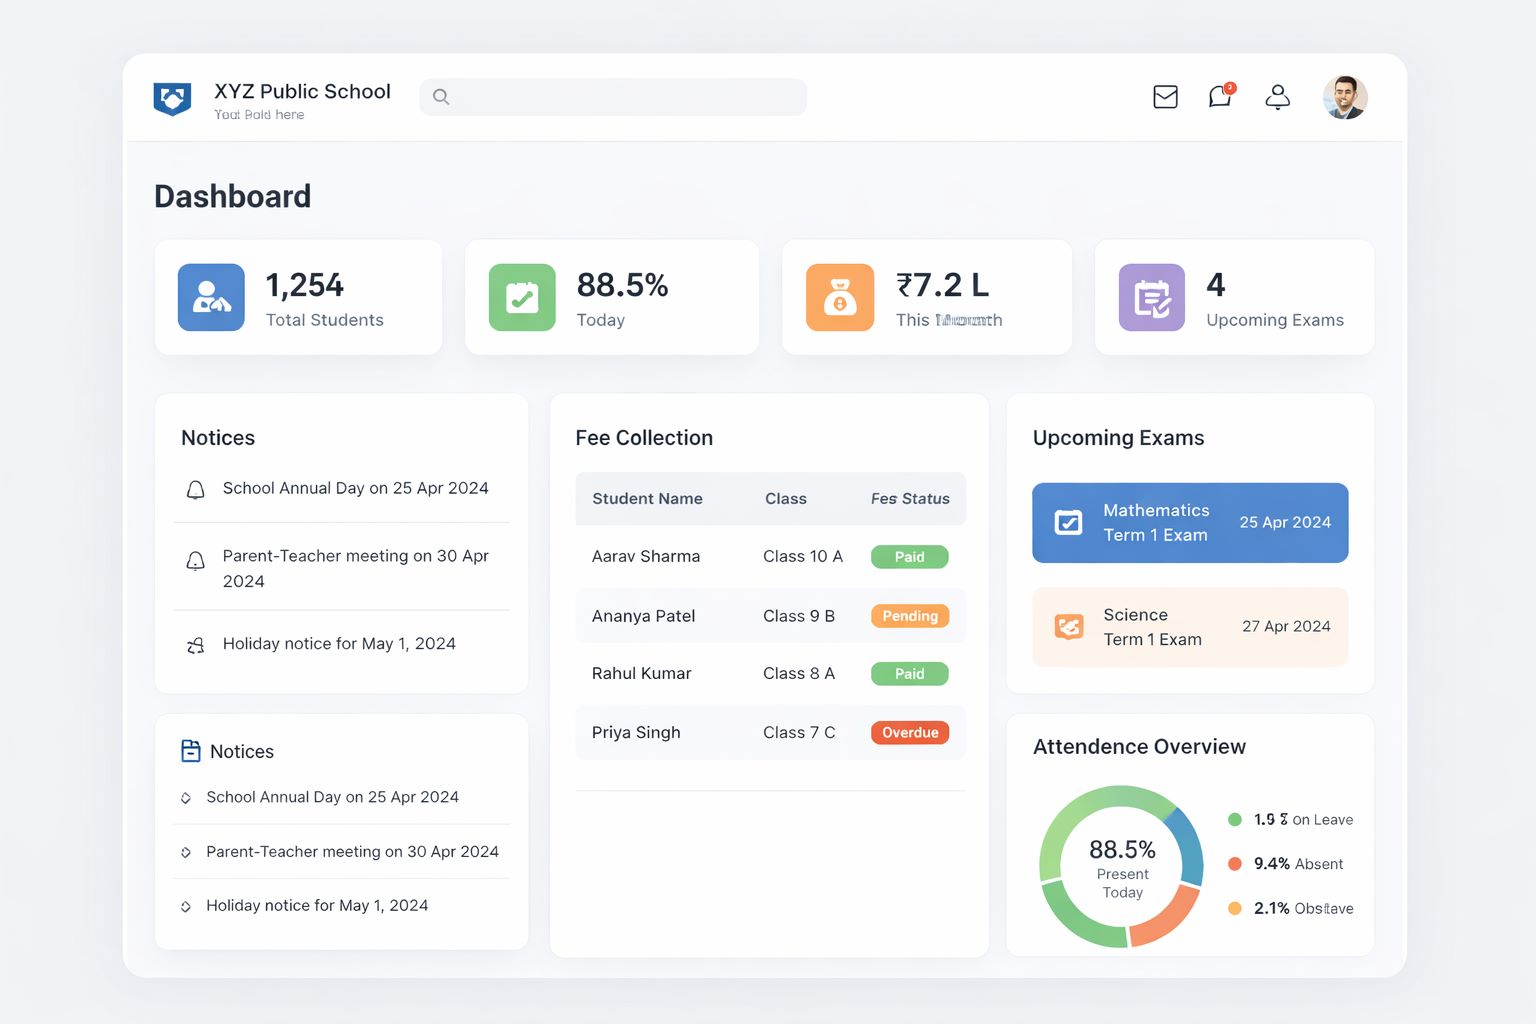Toggle the red Absent legend dot
This screenshot has width=1536, height=1024.
point(1236,864)
